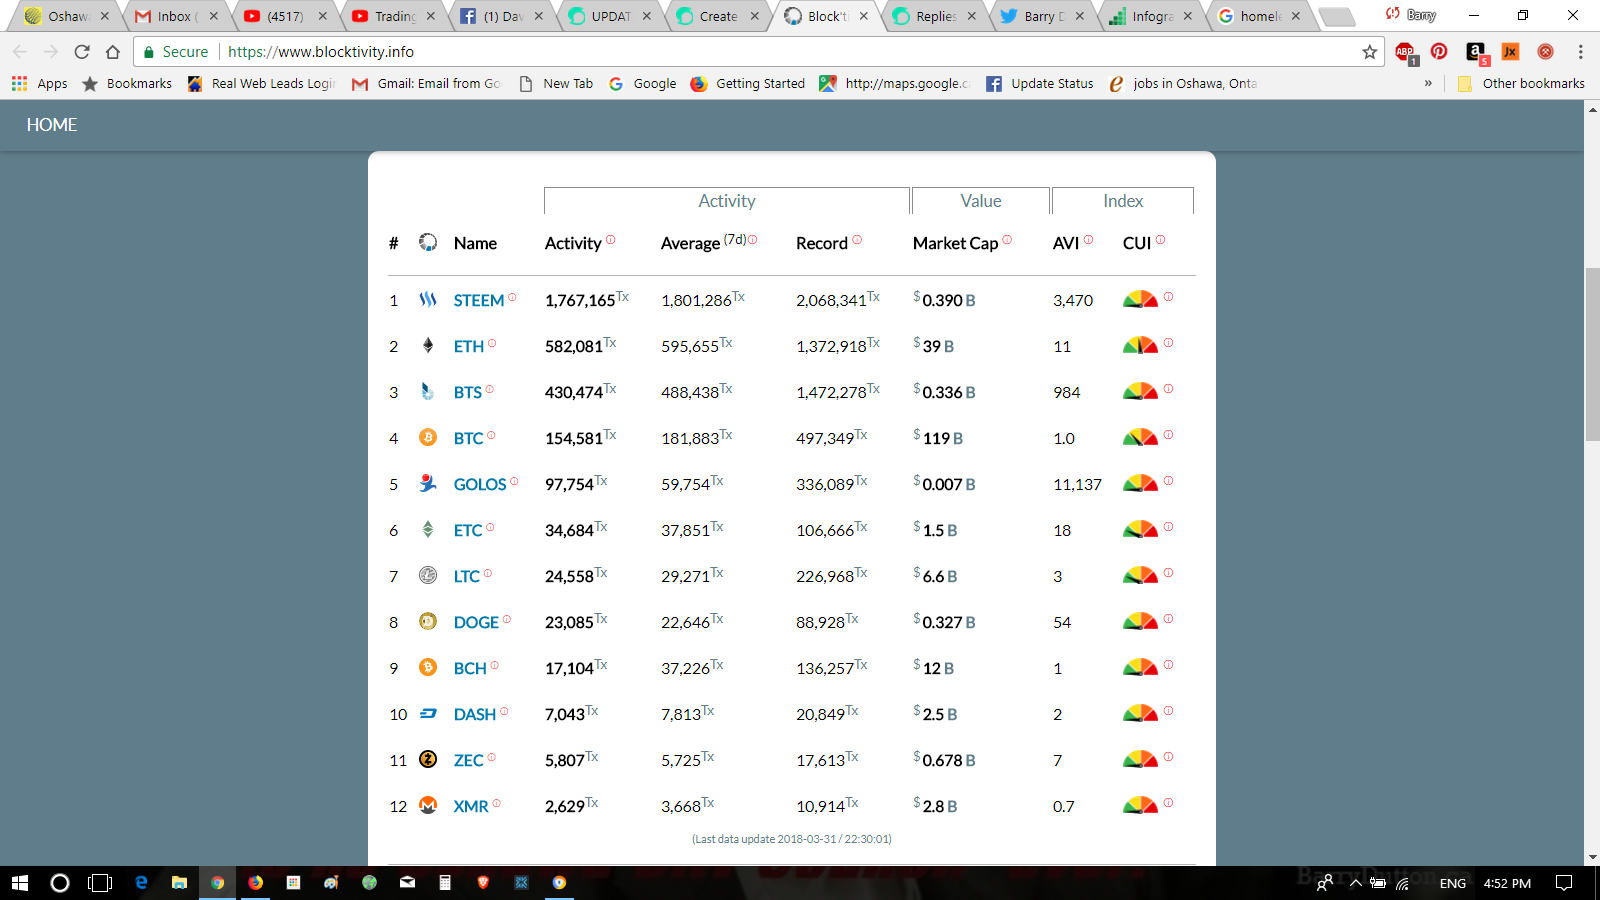Click STEEM's market cap value $0.390 B
The height and width of the screenshot is (900, 1600).
click(944, 299)
